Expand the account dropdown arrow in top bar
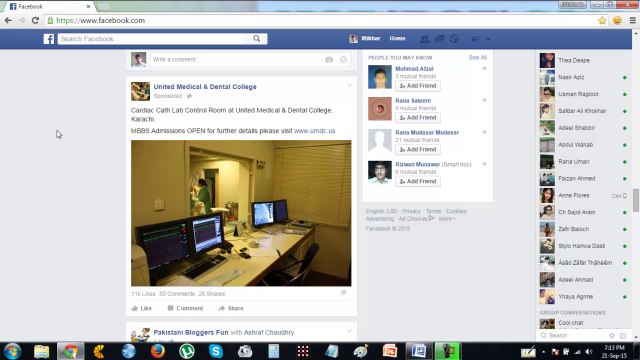The height and width of the screenshot is (360, 640). (488, 39)
